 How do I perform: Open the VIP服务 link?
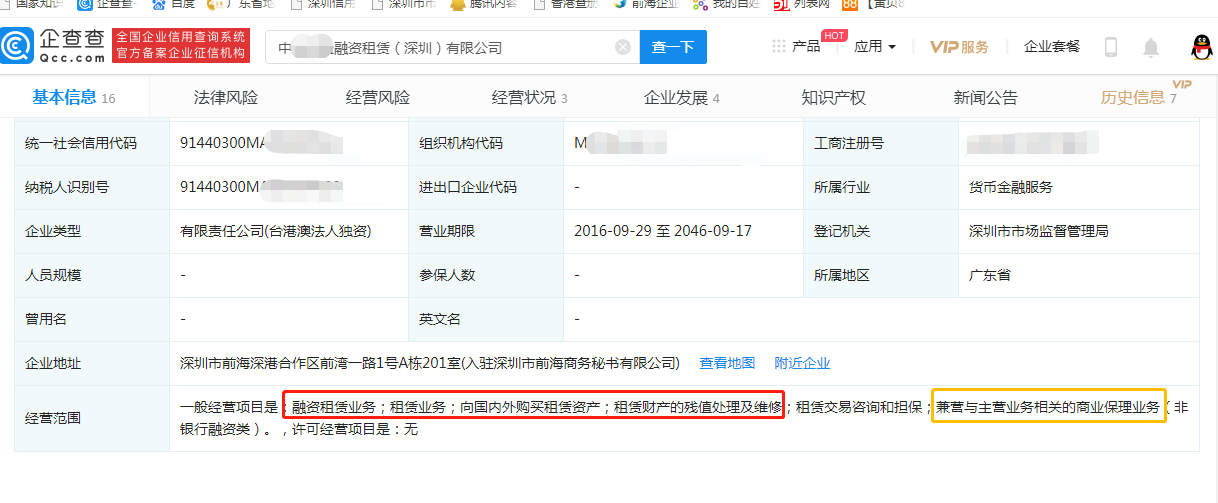[x=959, y=47]
